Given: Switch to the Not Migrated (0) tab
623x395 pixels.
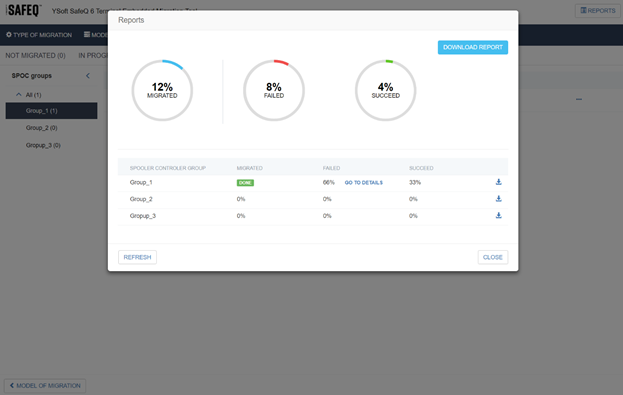Looking at the screenshot, I should point(35,56).
